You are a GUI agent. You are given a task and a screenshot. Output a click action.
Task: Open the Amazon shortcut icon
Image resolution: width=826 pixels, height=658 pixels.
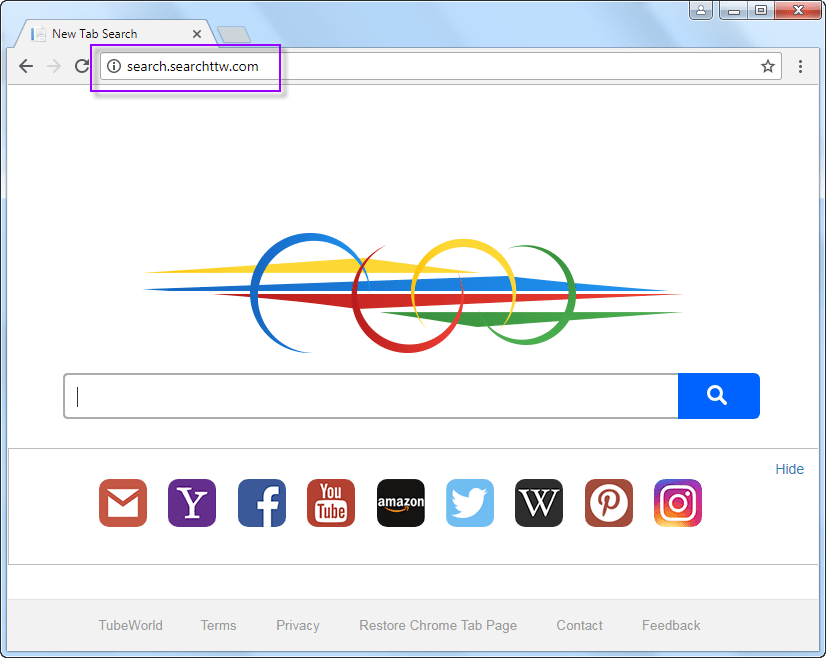[x=400, y=503]
